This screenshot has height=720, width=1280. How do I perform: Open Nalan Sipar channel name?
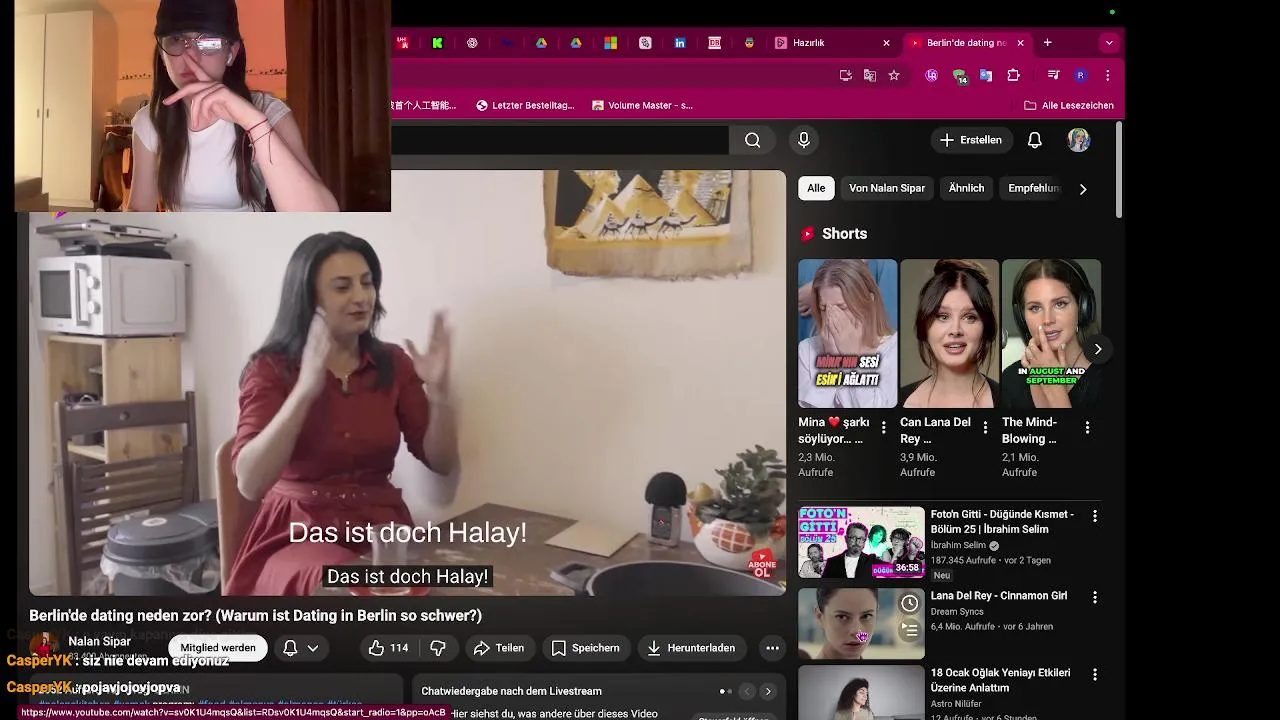pyautogui.click(x=99, y=641)
